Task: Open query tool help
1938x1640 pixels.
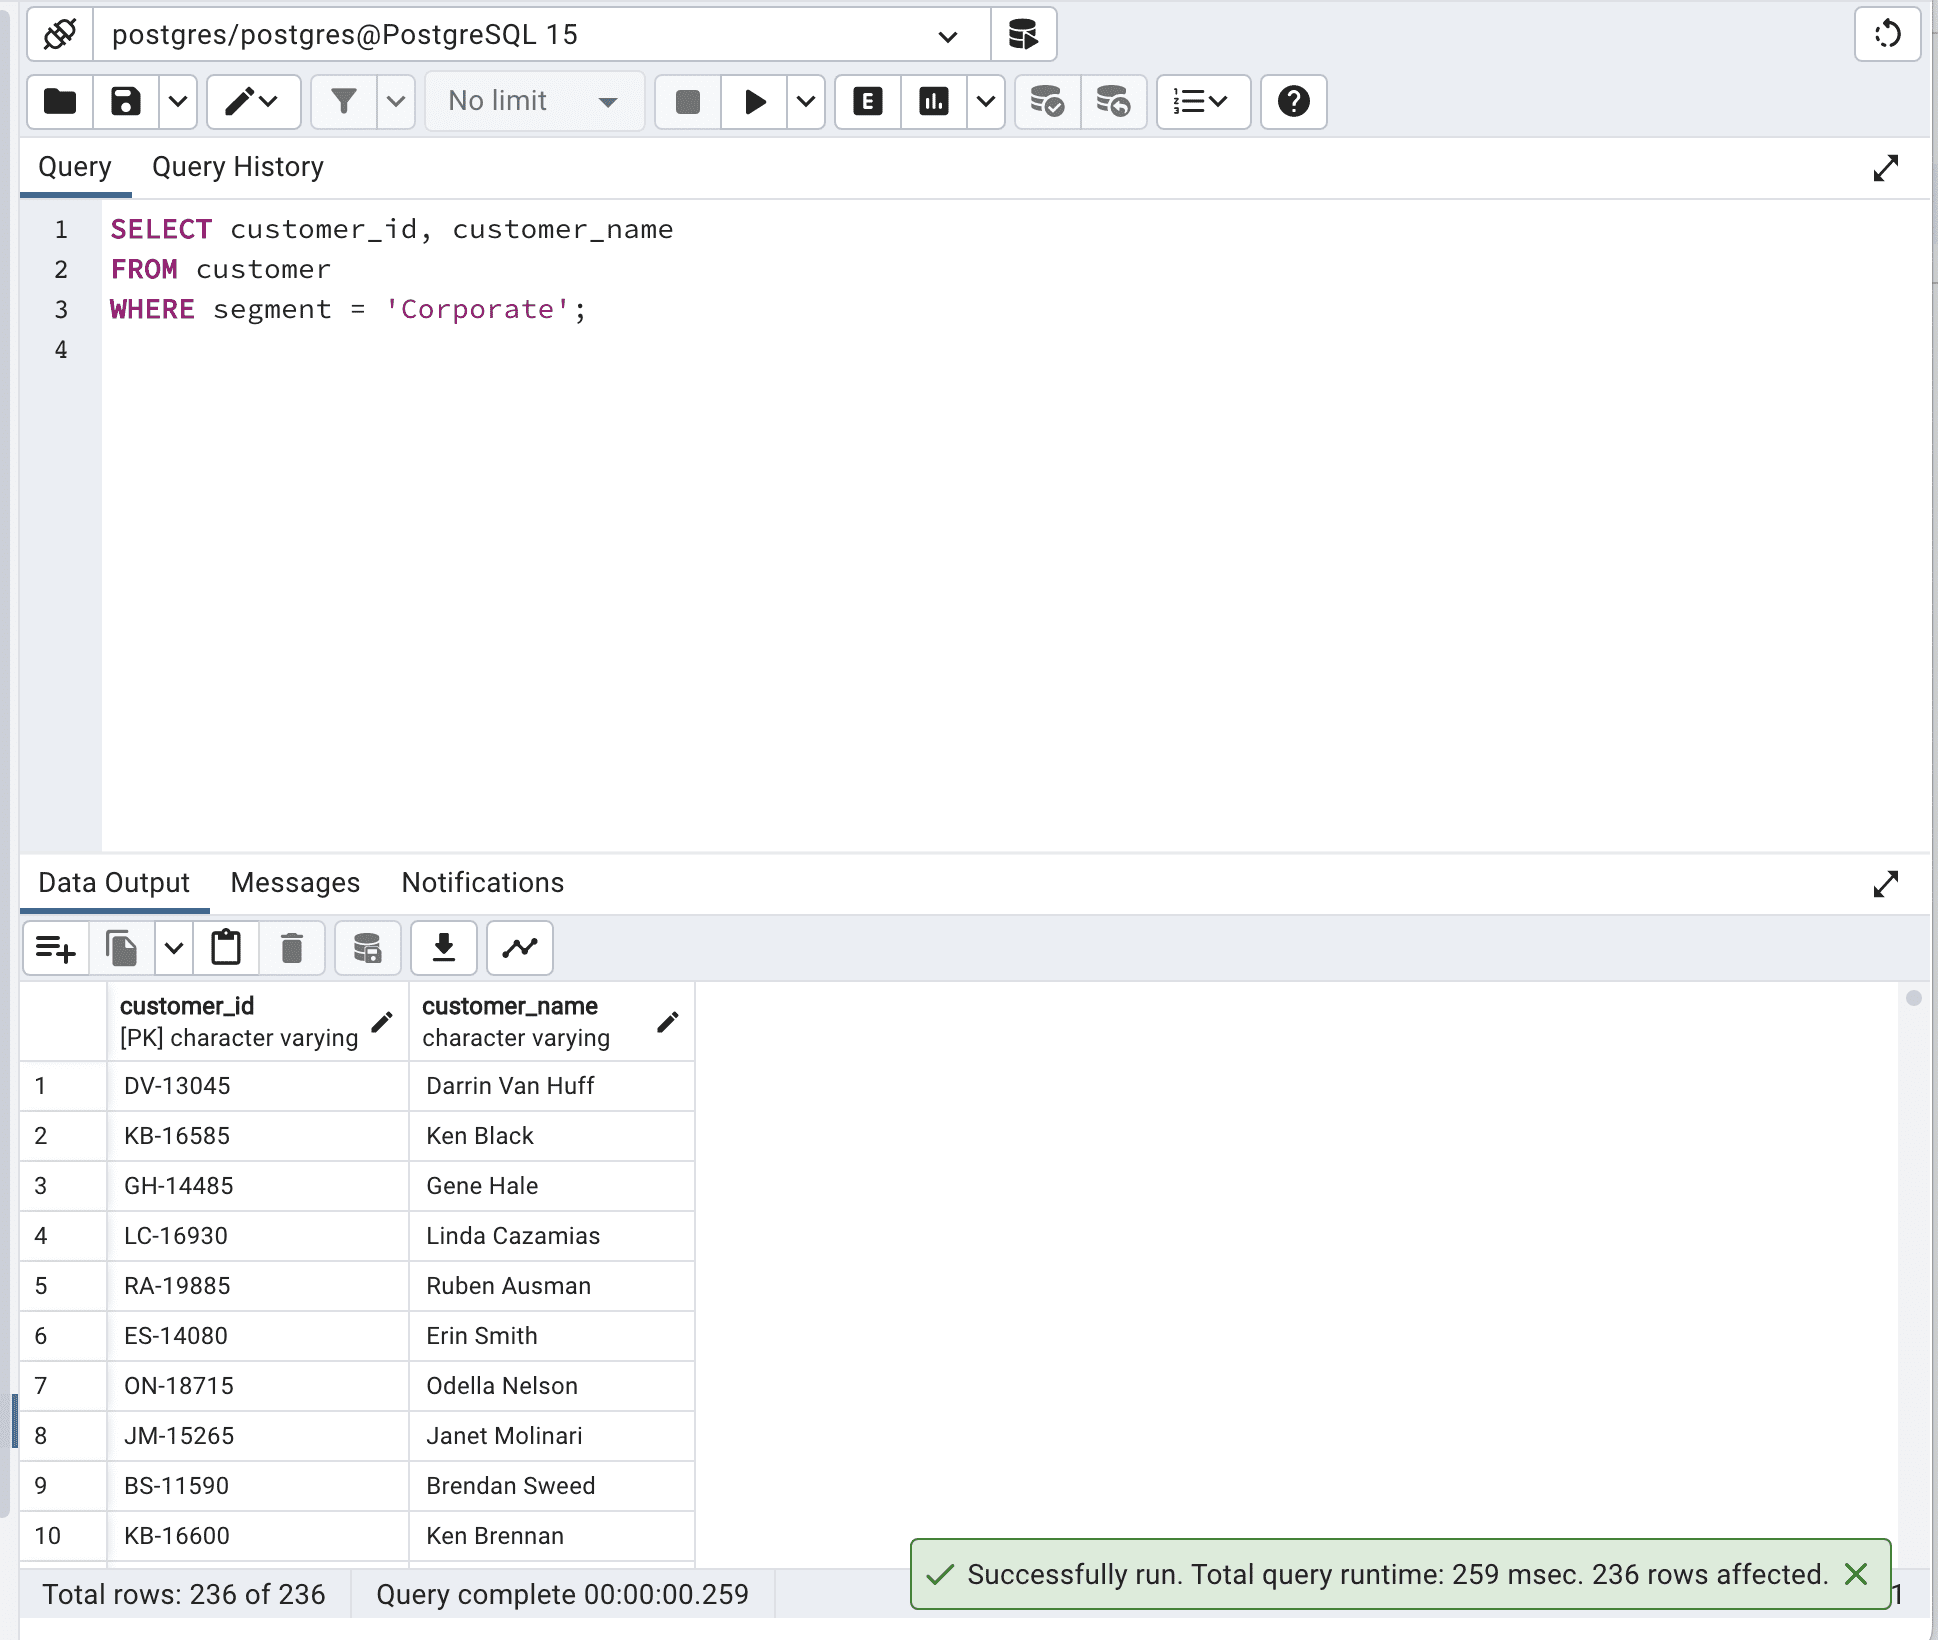Action: pos(1293,101)
